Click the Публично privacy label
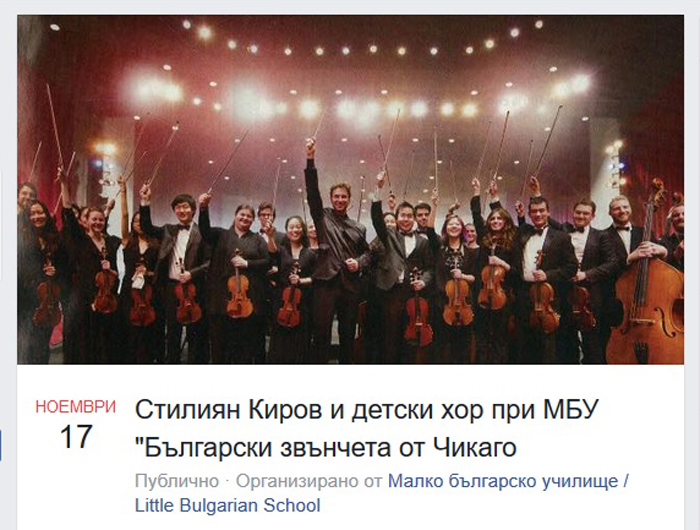 pos(177,481)
